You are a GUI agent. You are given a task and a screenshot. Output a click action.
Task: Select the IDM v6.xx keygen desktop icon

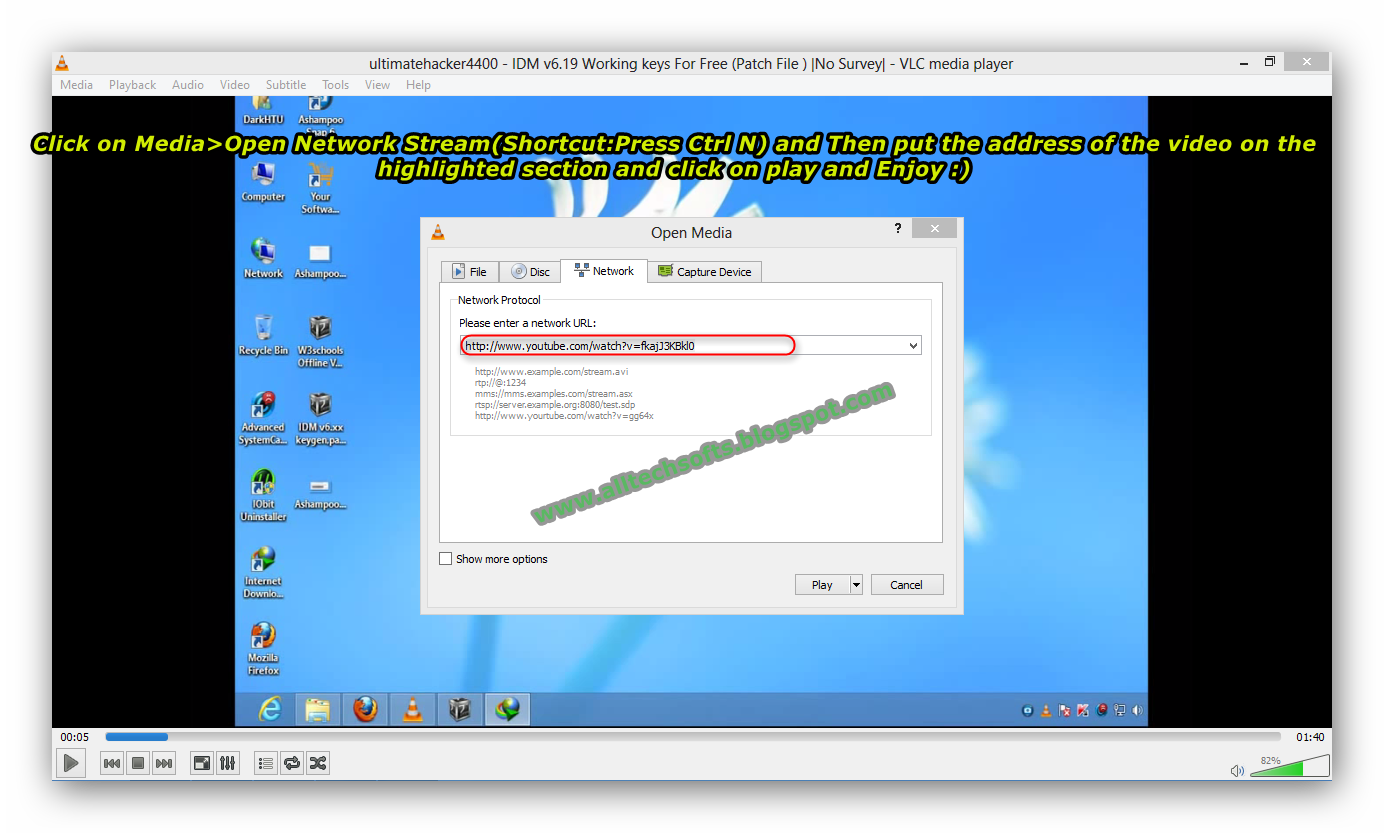(x=320, y=418)
